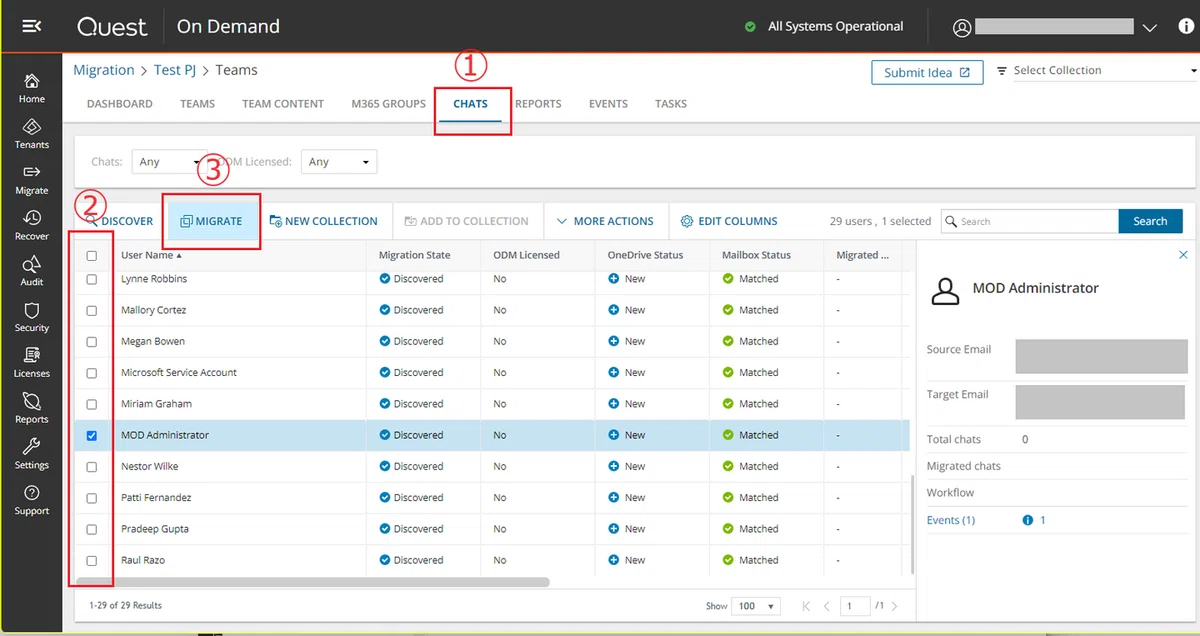Open the Chats filter dropdown
Image resolution: width=1200 pixels, height=636 pixels.
pos(169,162)
